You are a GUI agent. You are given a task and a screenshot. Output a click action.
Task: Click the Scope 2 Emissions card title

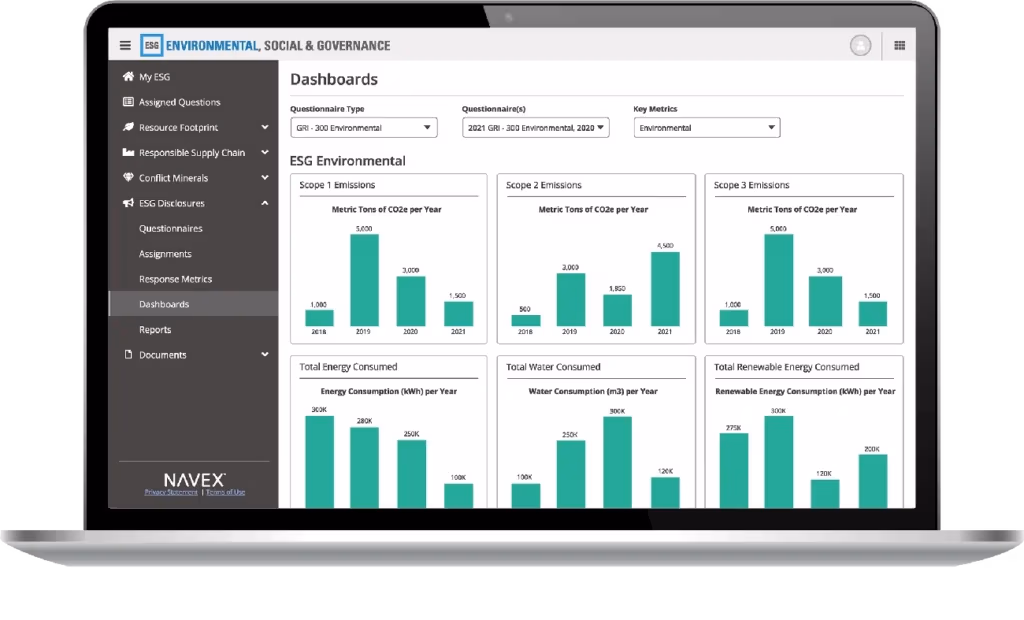[x=543, y=185]
